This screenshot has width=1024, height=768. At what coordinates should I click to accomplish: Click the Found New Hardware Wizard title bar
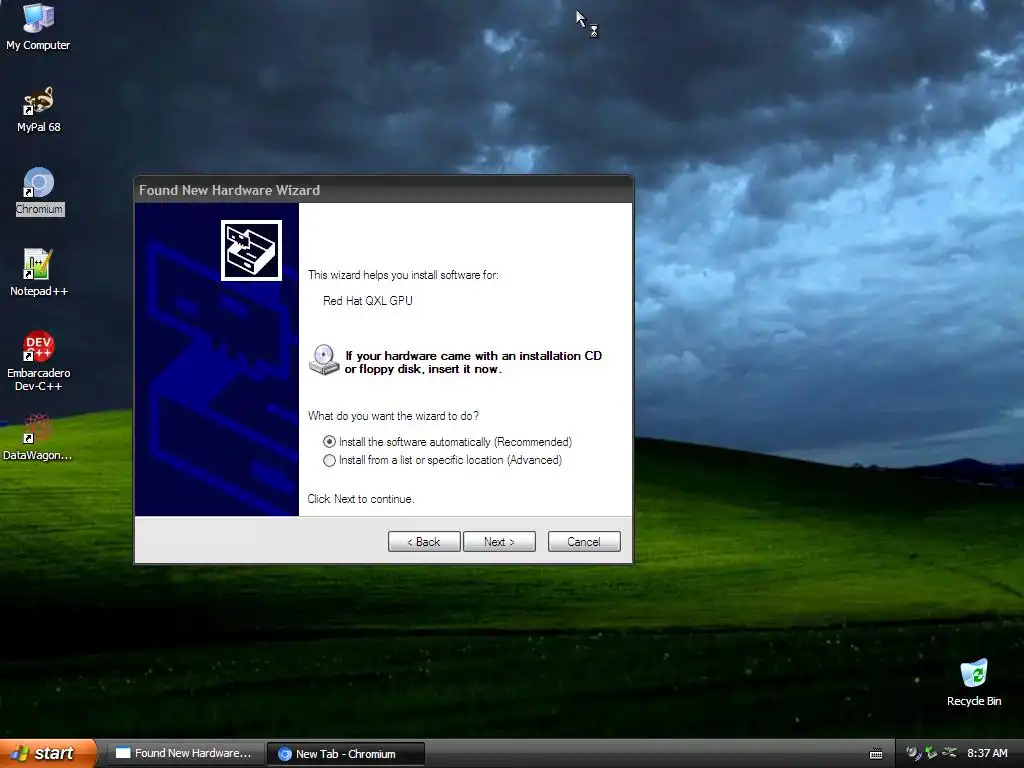coord(383,190)
